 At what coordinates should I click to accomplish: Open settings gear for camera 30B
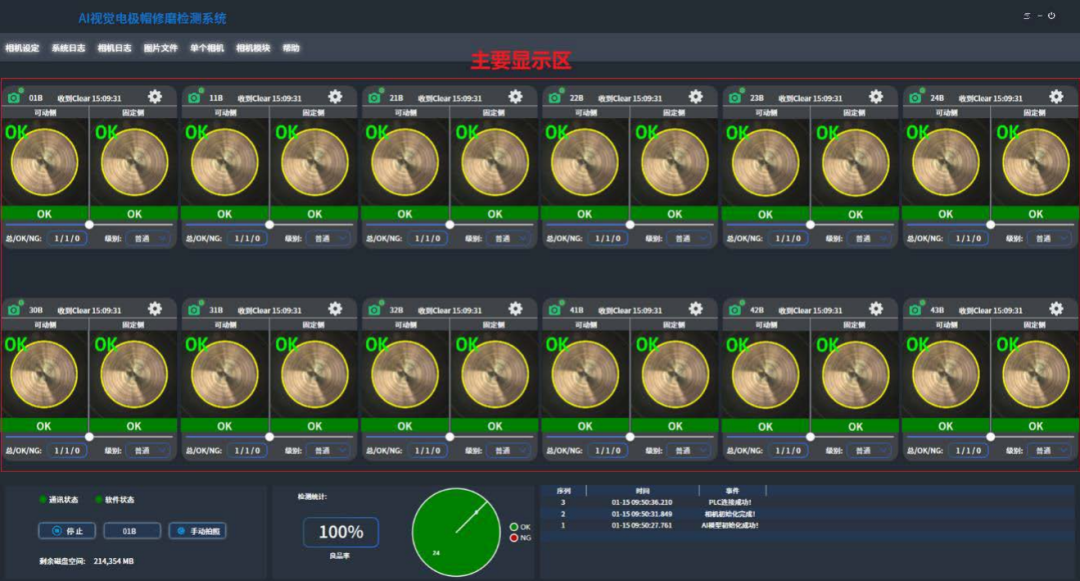[x=155, y=309]
